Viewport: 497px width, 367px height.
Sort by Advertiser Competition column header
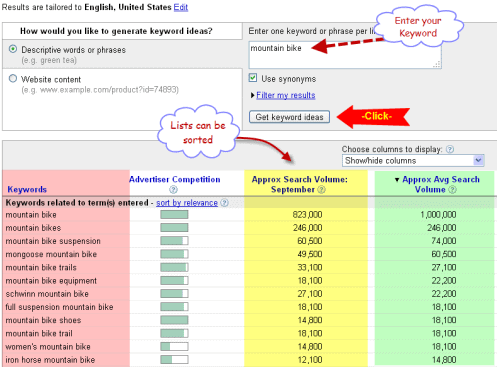[175, 179]
